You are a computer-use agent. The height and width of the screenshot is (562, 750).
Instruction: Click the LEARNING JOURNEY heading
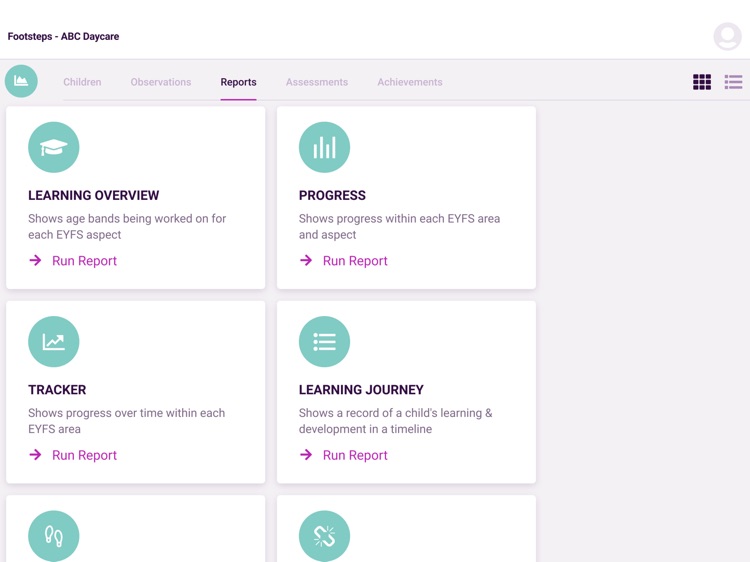pos(361,389)
